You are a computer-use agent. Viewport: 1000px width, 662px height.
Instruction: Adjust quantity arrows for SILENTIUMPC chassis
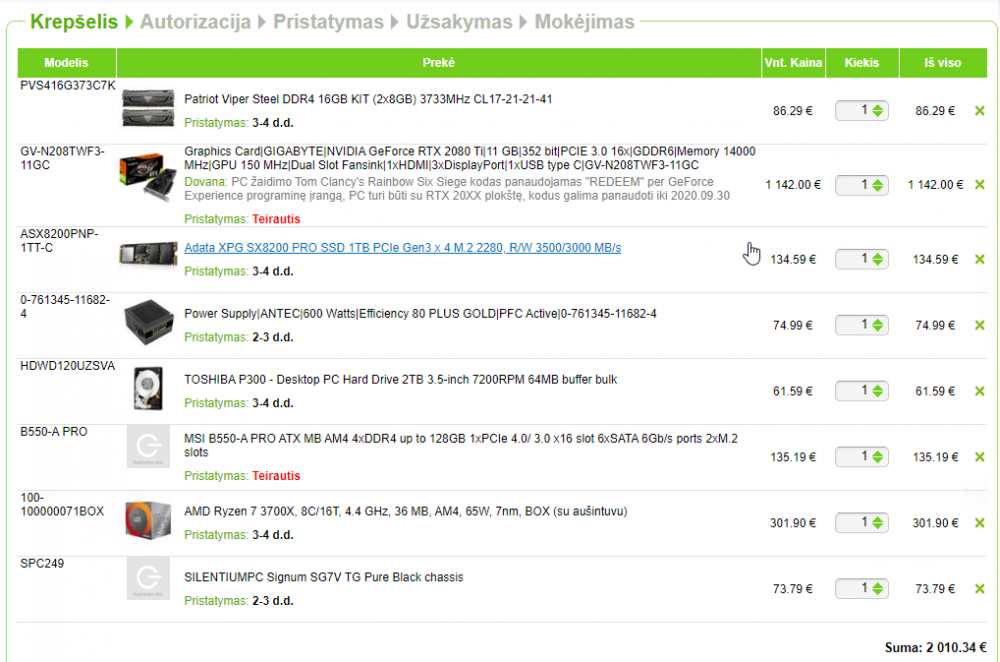(x=878, y=589)
